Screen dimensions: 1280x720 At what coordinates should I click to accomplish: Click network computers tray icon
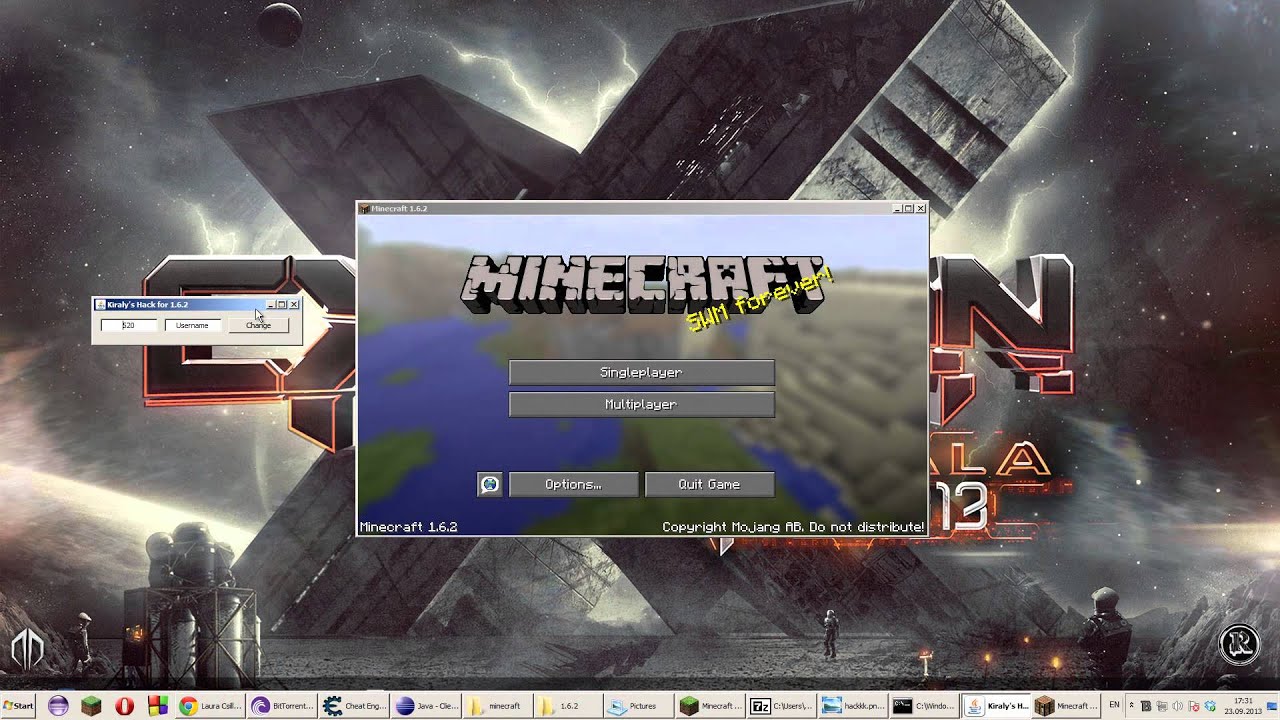(1161, 705)
